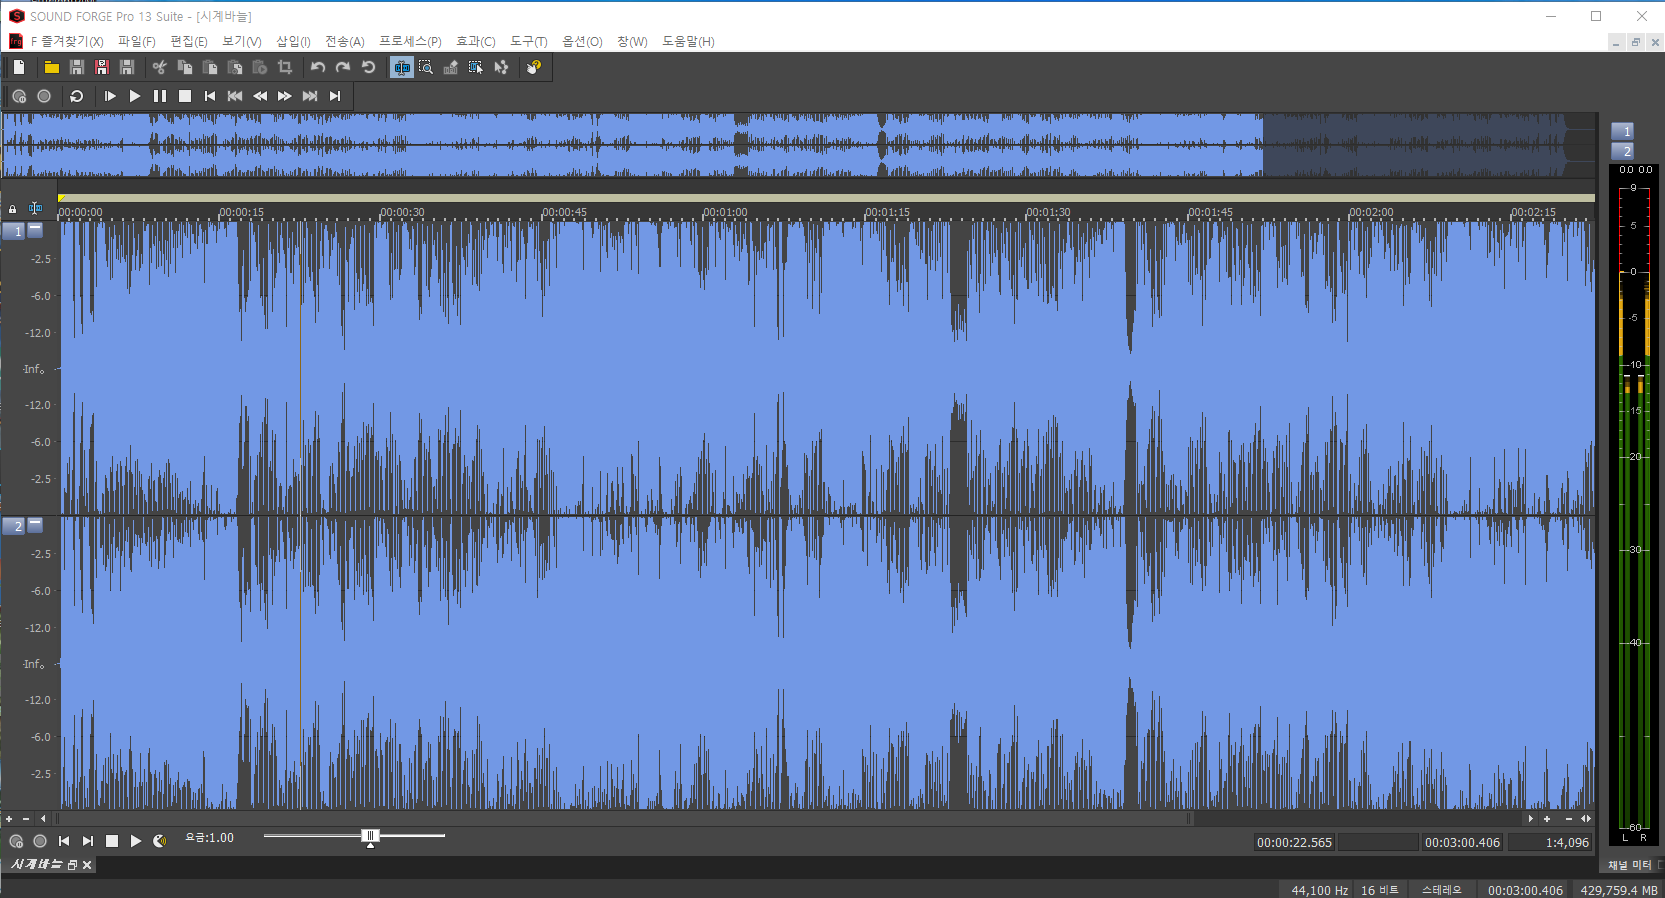Select the Edit (time selection) tool
Image resolution: width=1665 pixels, height=898 pixels.
click(401, 67)
